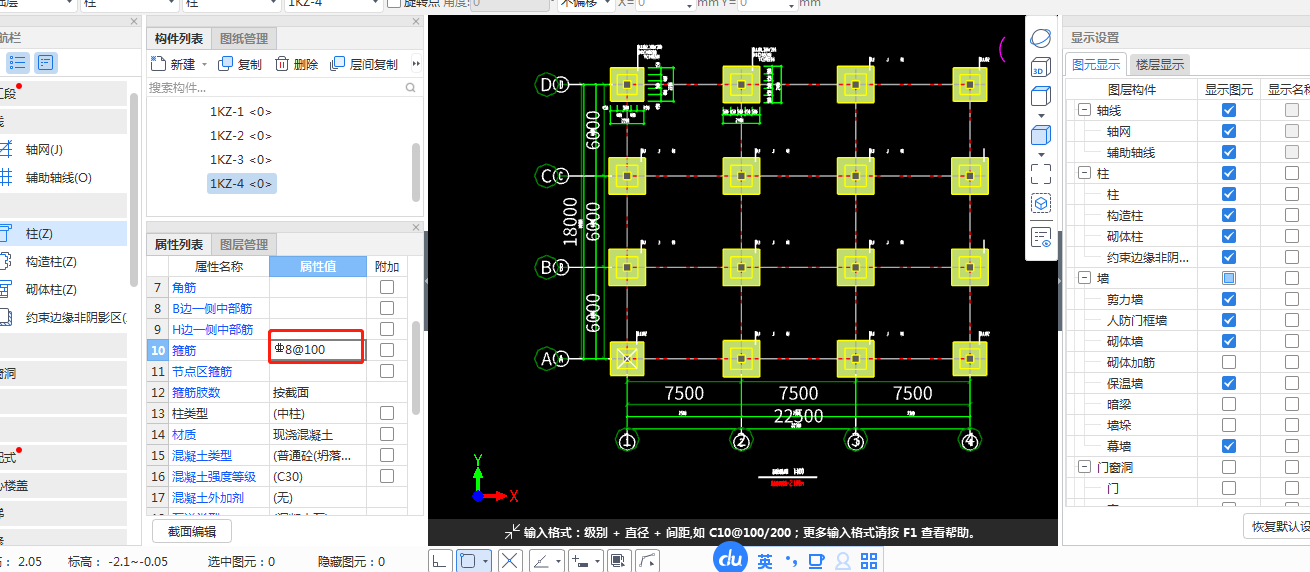Click the wireframe cube view icon
1310x572 pixels.
tap(1041, 97)
